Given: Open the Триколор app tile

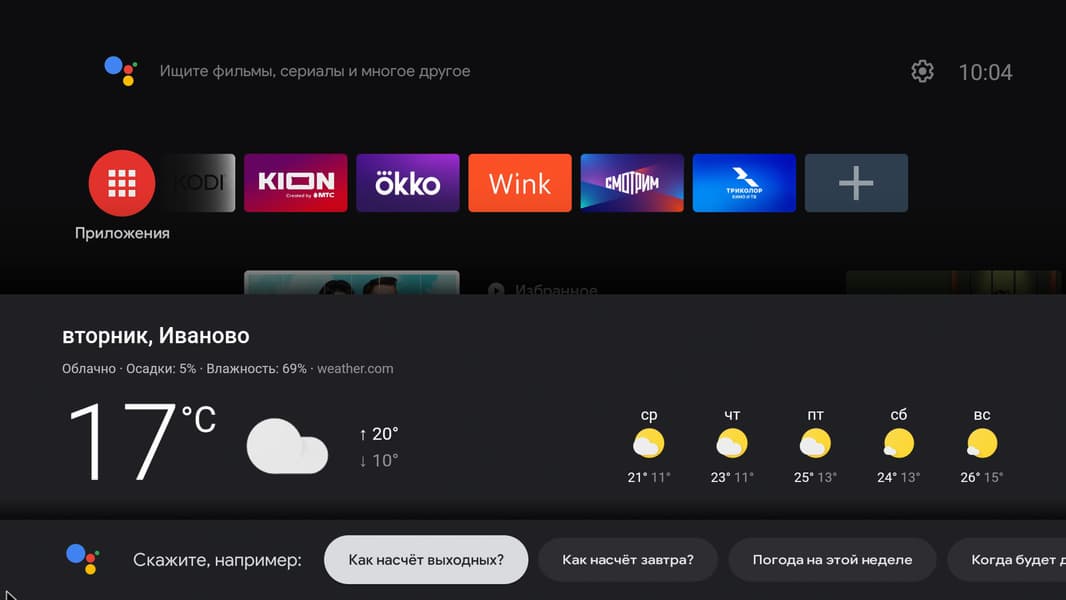Looking at the screenshot, I should pyautogui.click(x=744, y=183).
